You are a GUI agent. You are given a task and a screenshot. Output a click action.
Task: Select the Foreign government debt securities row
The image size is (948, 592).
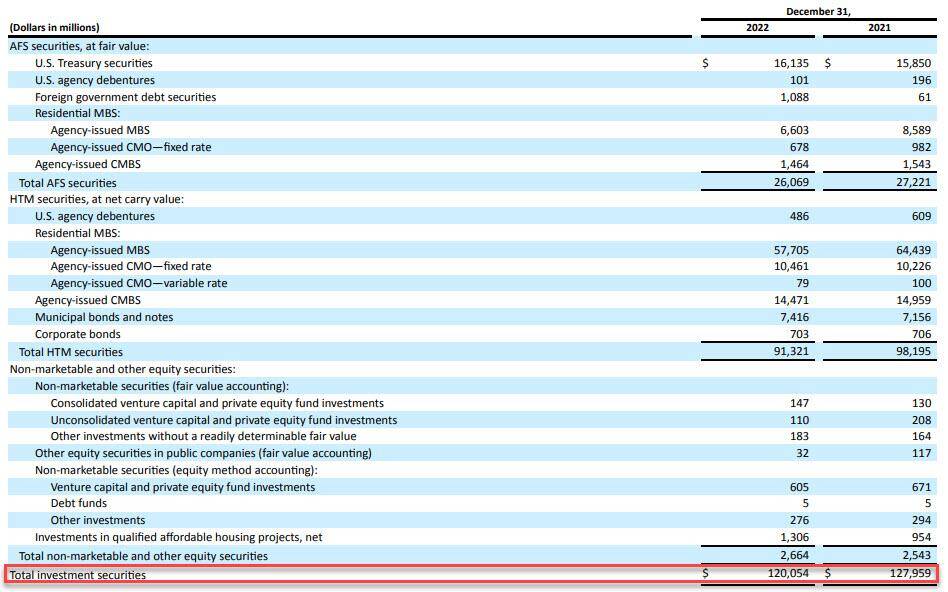coord(125,97)
